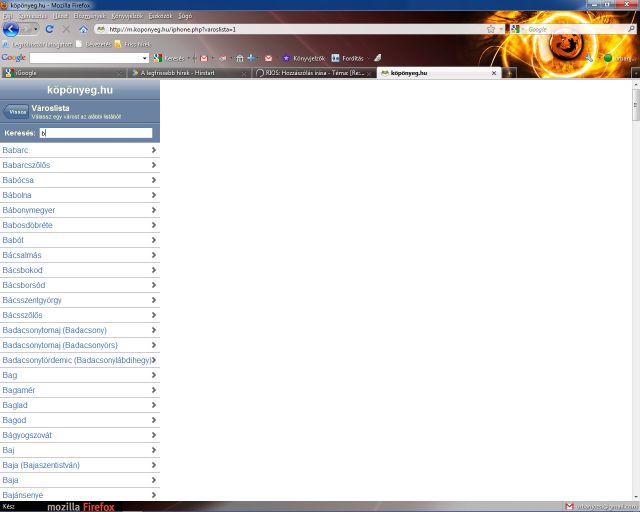Bookmark the page with the star icon
Screen dimensions: 640x512
[491, 29]
